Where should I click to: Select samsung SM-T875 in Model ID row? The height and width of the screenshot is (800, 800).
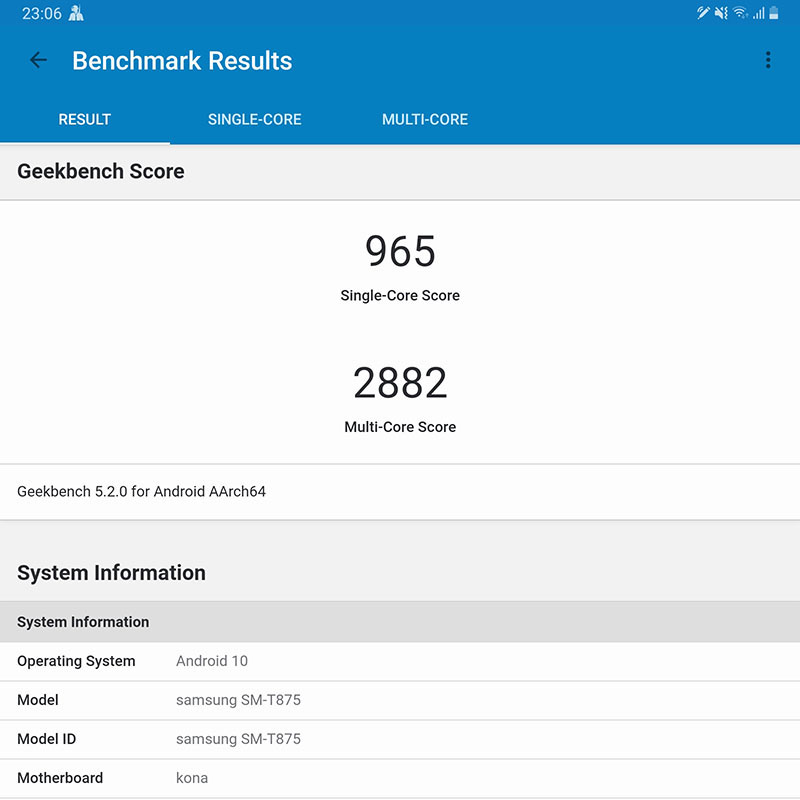pos(238,739)
